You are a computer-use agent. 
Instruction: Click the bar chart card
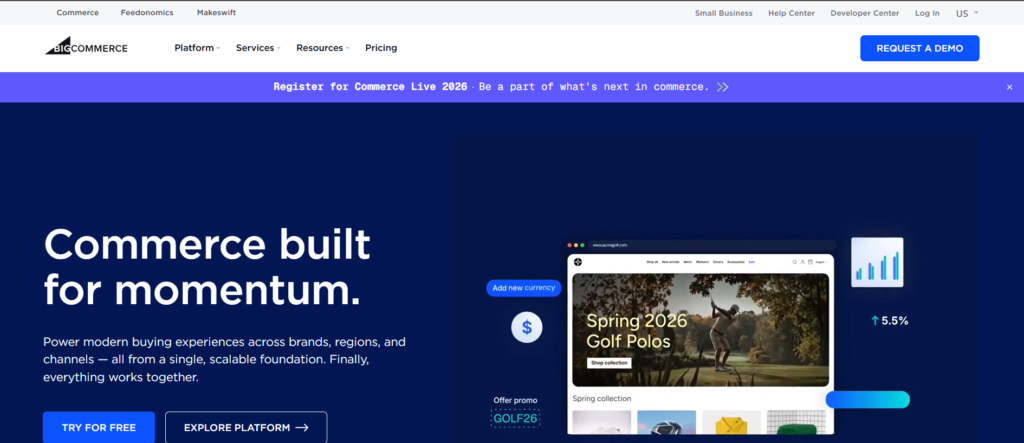pyautogui.click(x=877, y=262)
